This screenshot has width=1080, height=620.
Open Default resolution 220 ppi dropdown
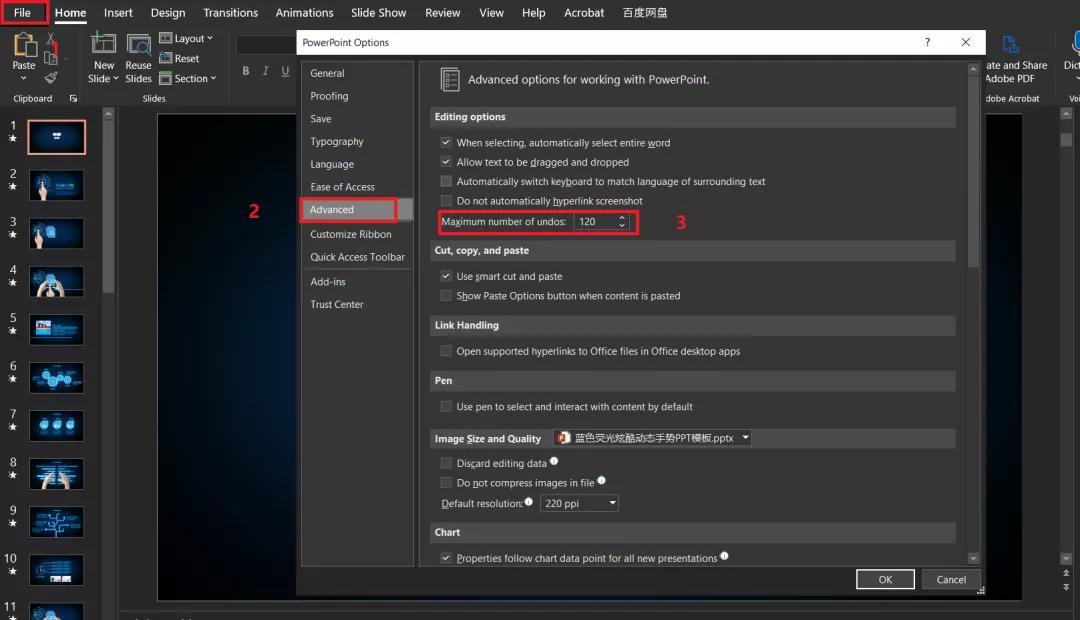tap(612, 504)
